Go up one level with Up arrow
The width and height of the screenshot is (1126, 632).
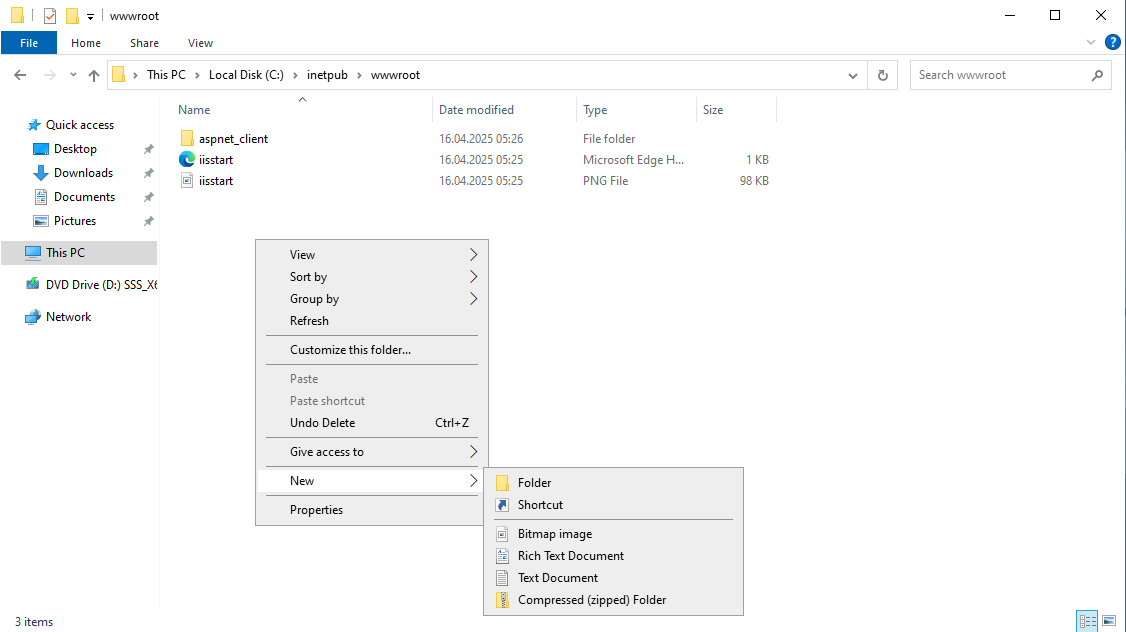click(93, 75)
